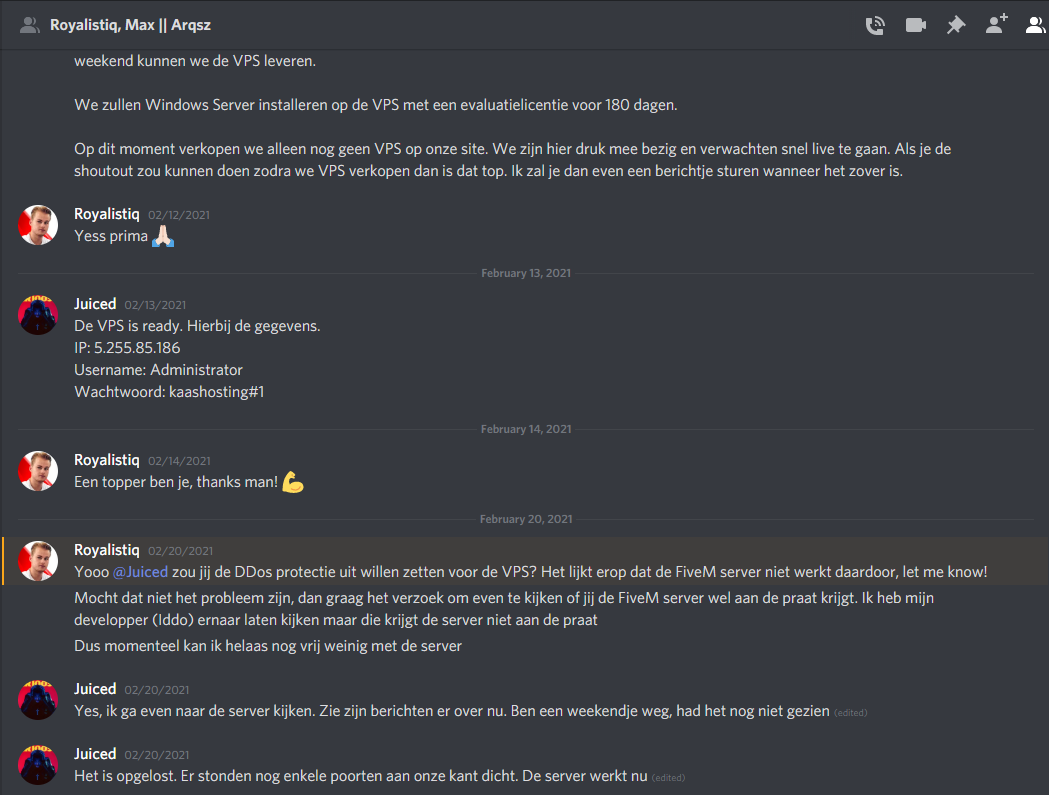The image size is (1049, 795).
Task: Click the 02/20/2021 timestamp on Royalistiq's message
Action: click(180, 551)
